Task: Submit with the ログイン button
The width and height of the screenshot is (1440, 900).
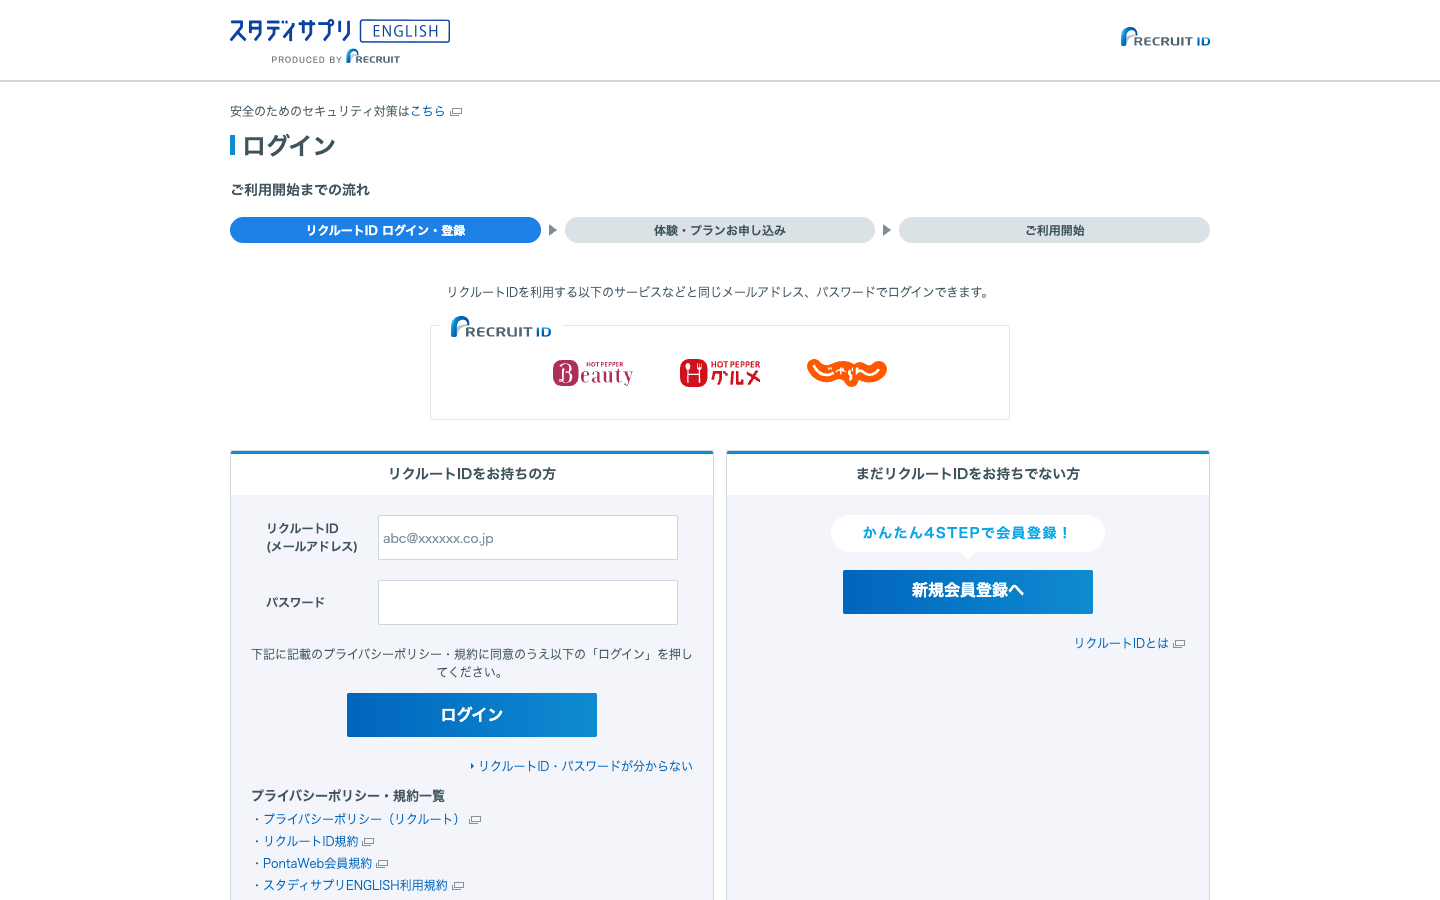Action: pos(472,715)
